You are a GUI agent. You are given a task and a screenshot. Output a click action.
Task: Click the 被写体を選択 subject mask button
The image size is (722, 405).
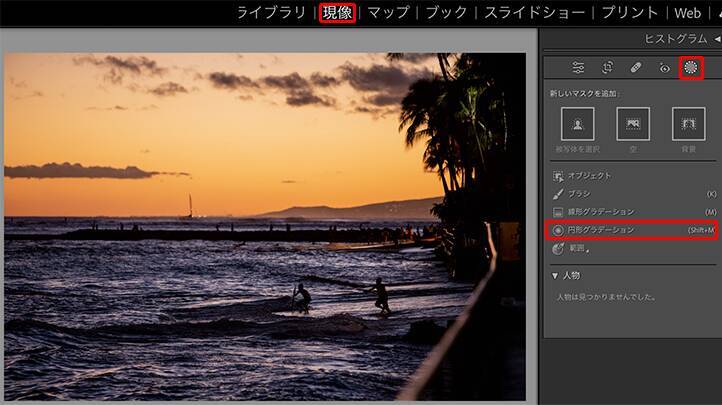[x=578, y=124]
